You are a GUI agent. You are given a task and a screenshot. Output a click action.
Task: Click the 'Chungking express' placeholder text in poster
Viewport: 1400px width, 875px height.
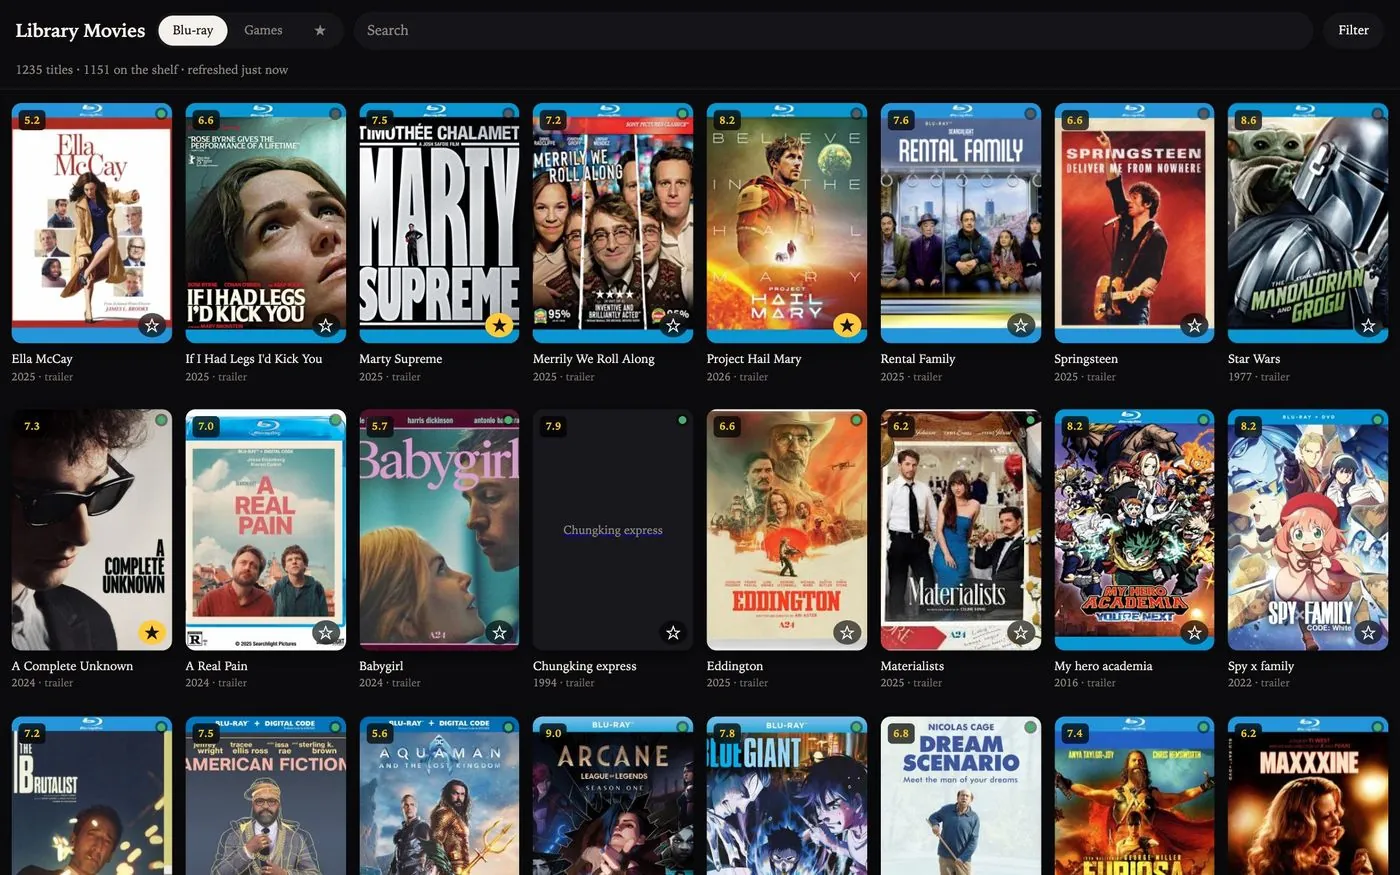pos(613,530)
